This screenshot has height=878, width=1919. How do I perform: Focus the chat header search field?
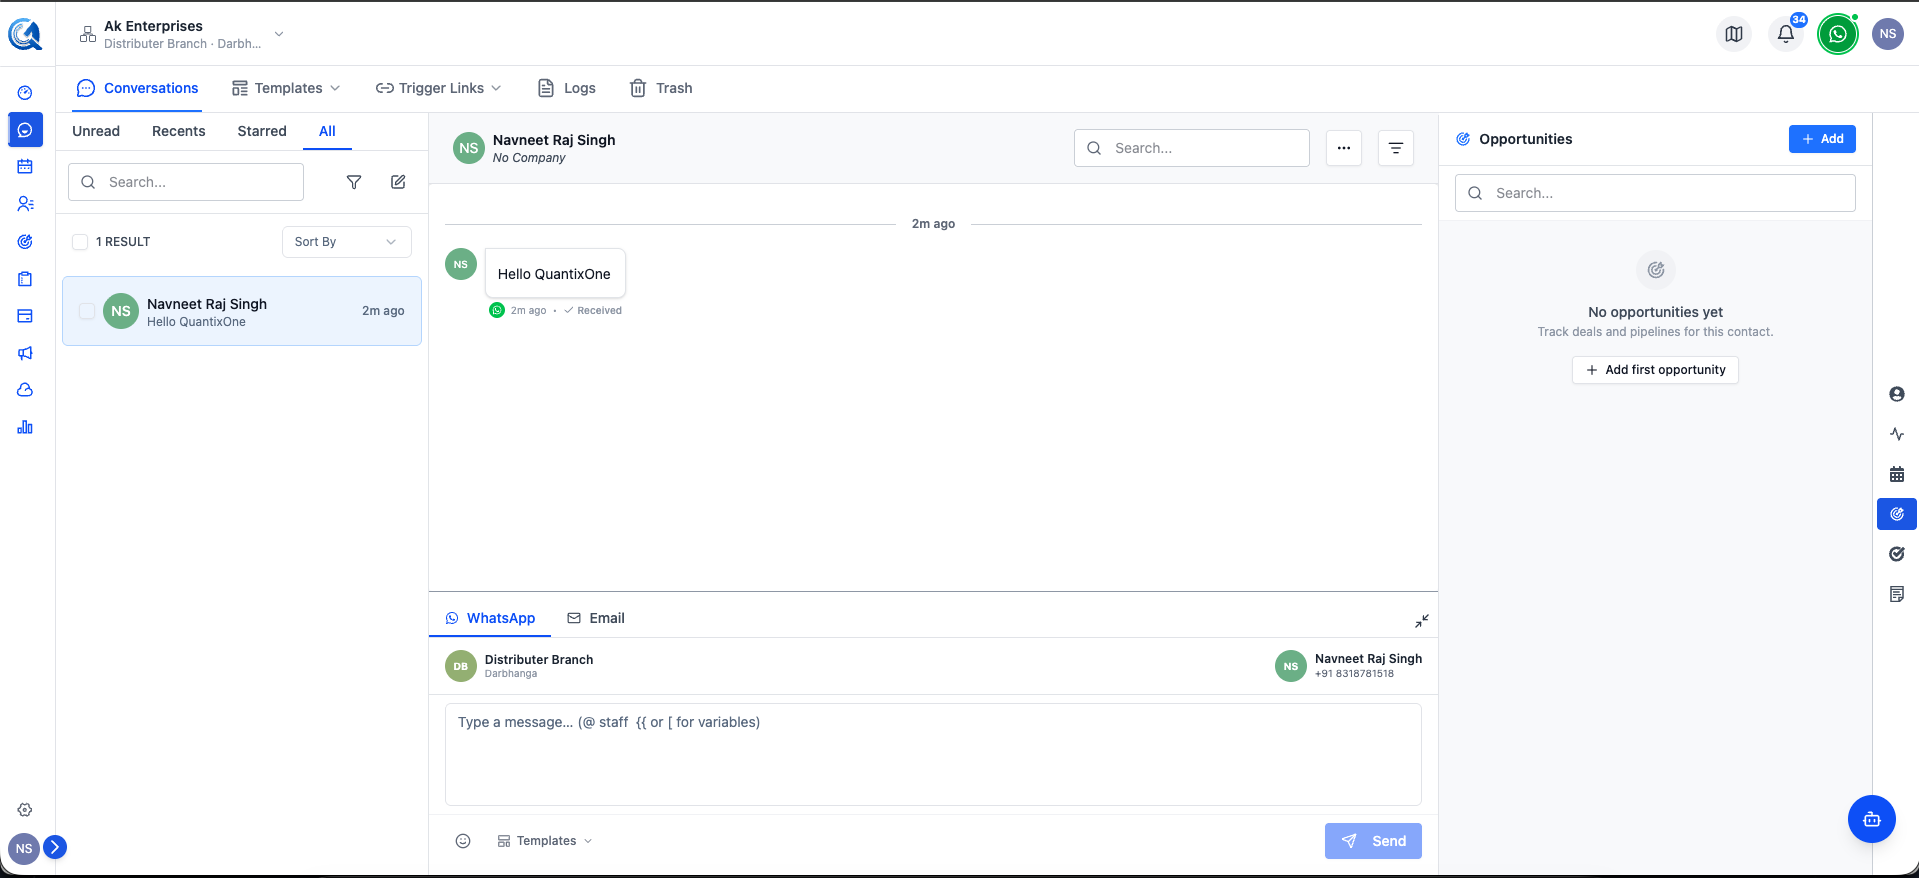pyautogui.click(x=1192, y=148)
